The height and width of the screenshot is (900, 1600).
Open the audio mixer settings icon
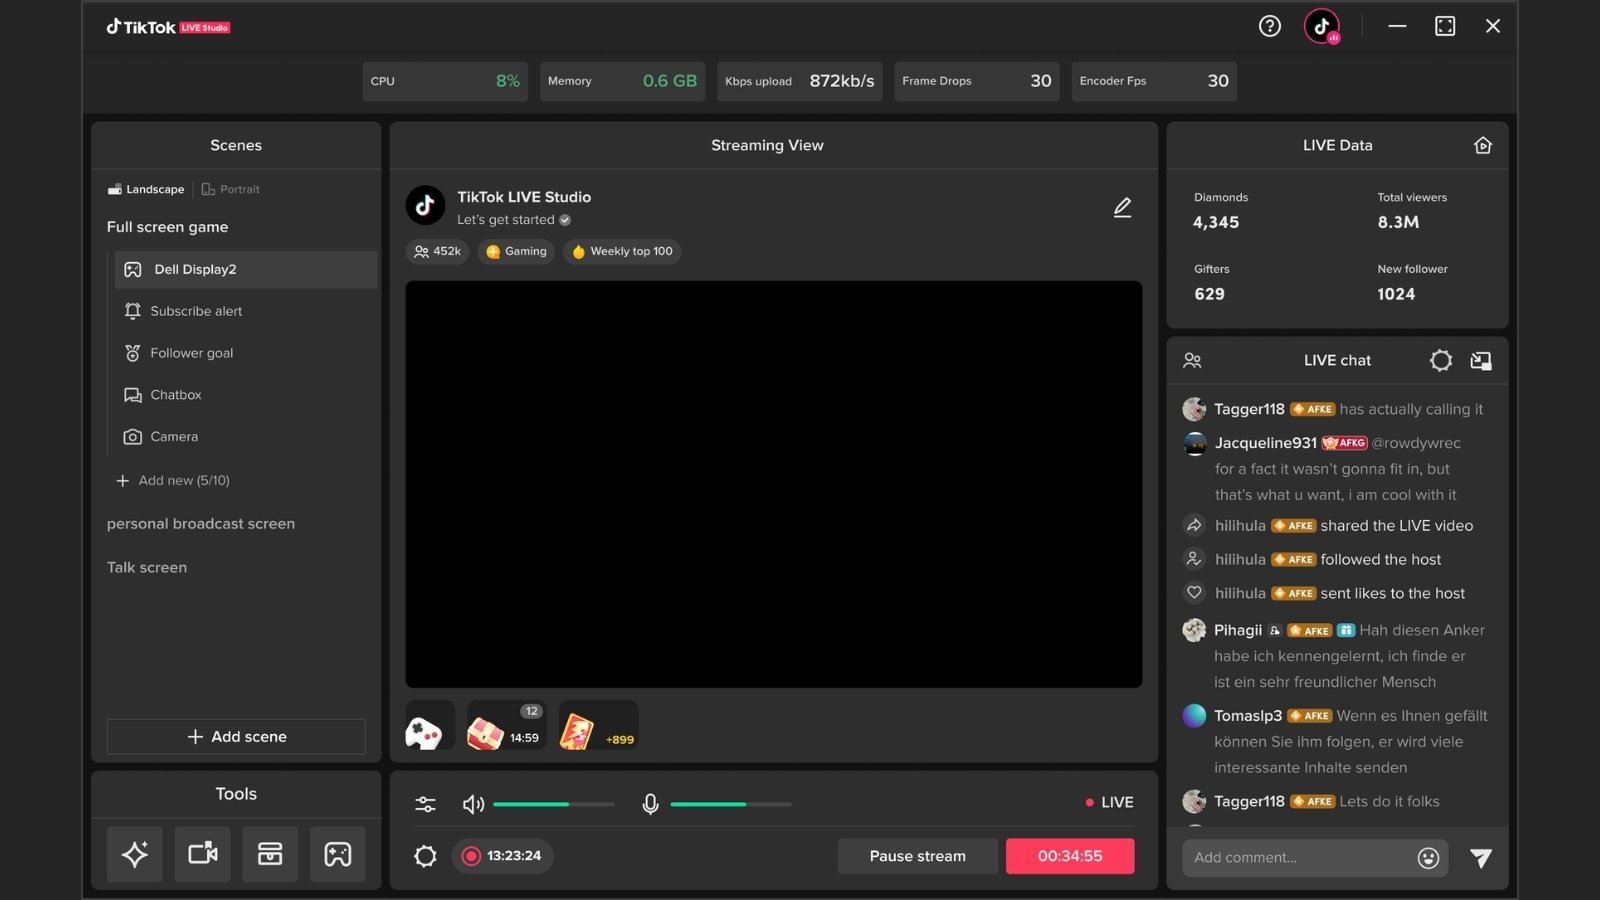[x=425, y=803]
